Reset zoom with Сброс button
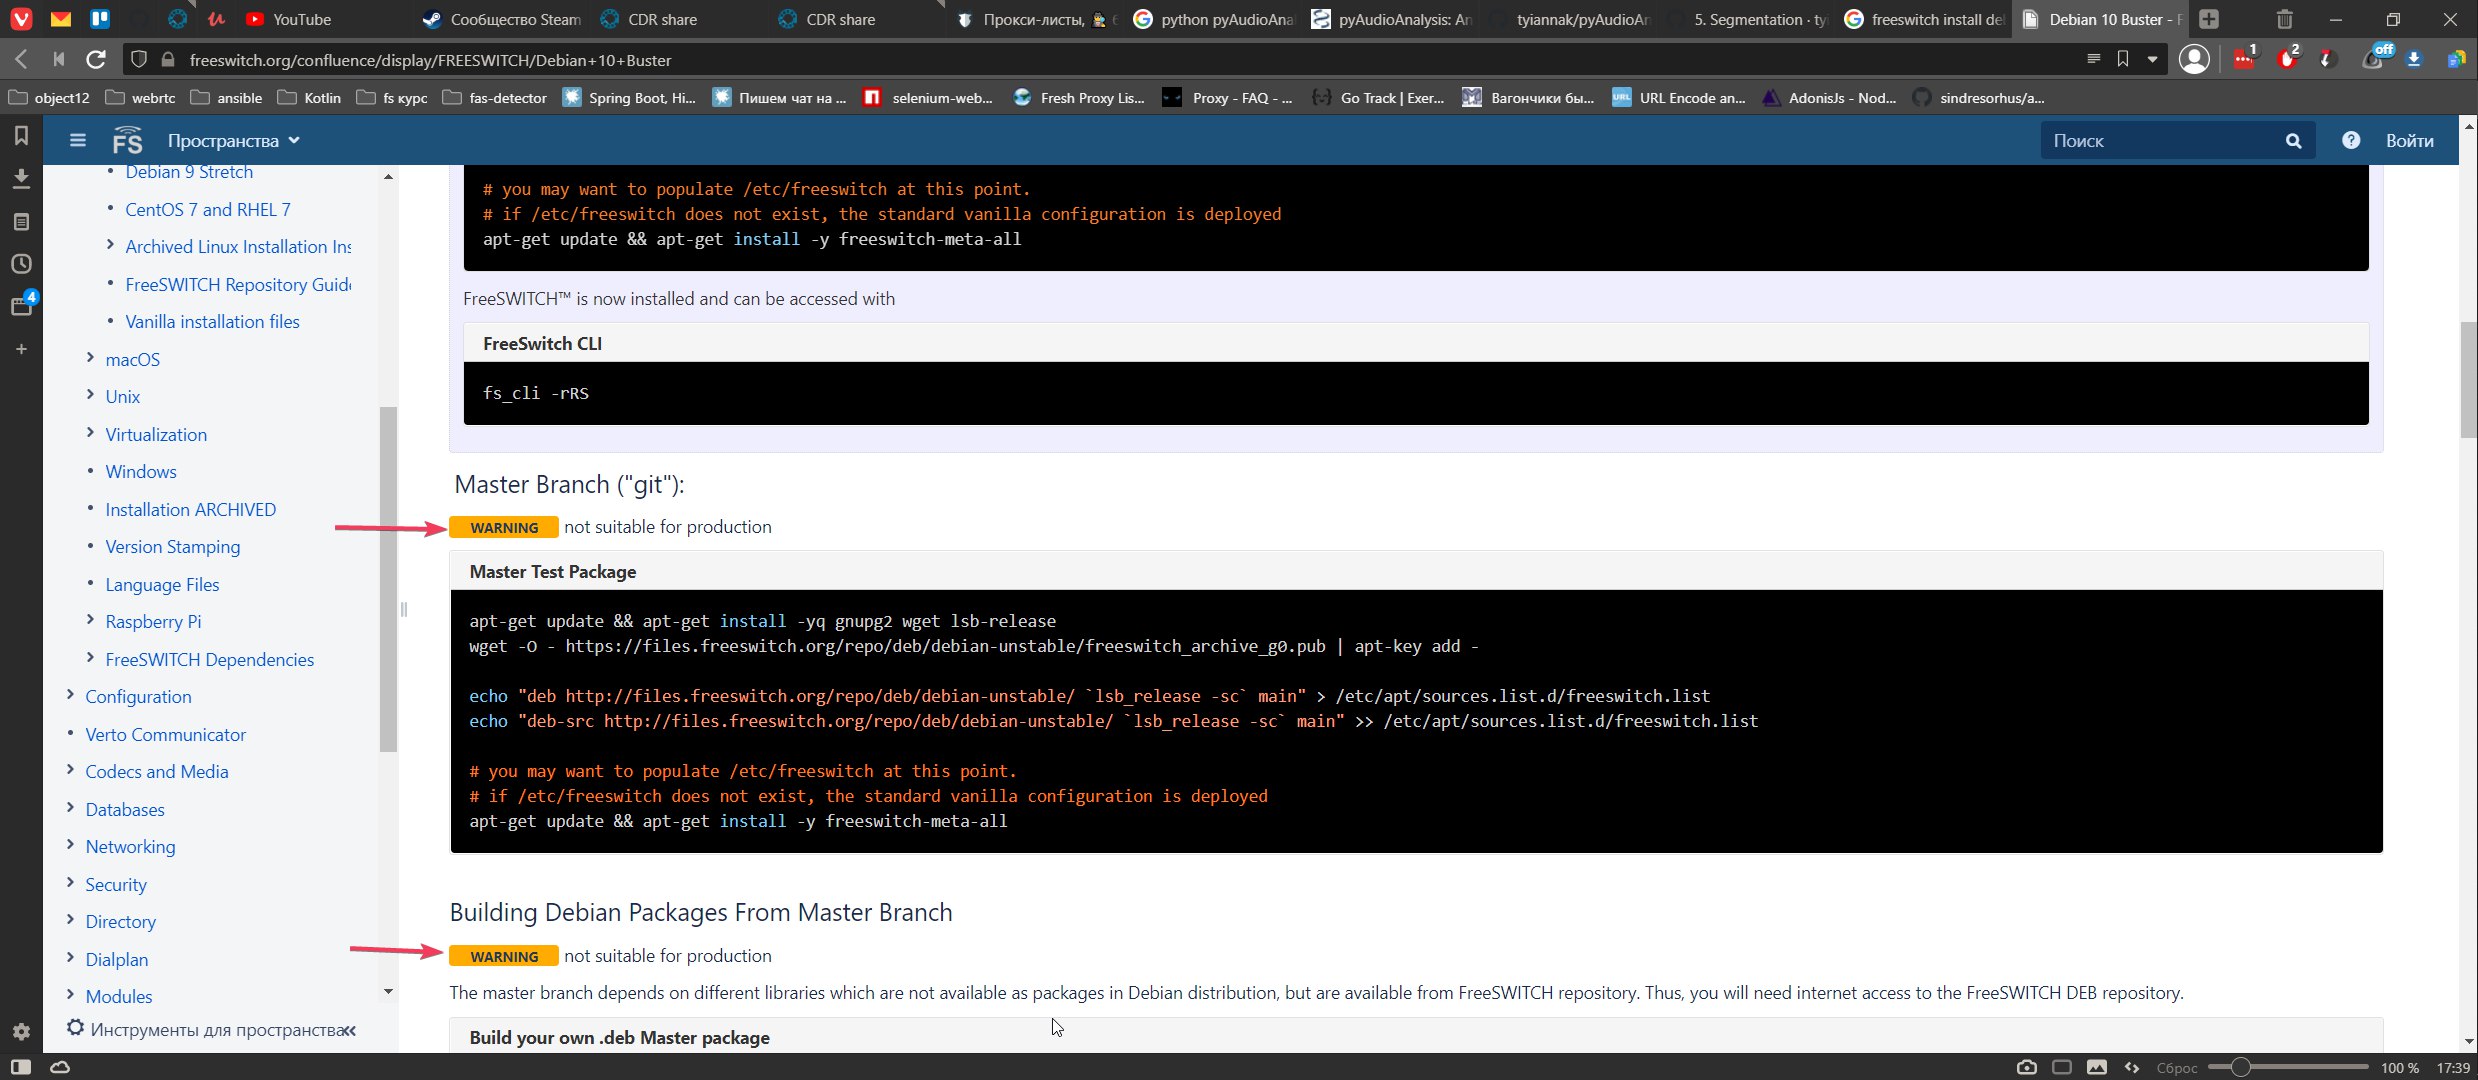This screenshot has height=1080, width=2478. click(x=2177, y=1068)
